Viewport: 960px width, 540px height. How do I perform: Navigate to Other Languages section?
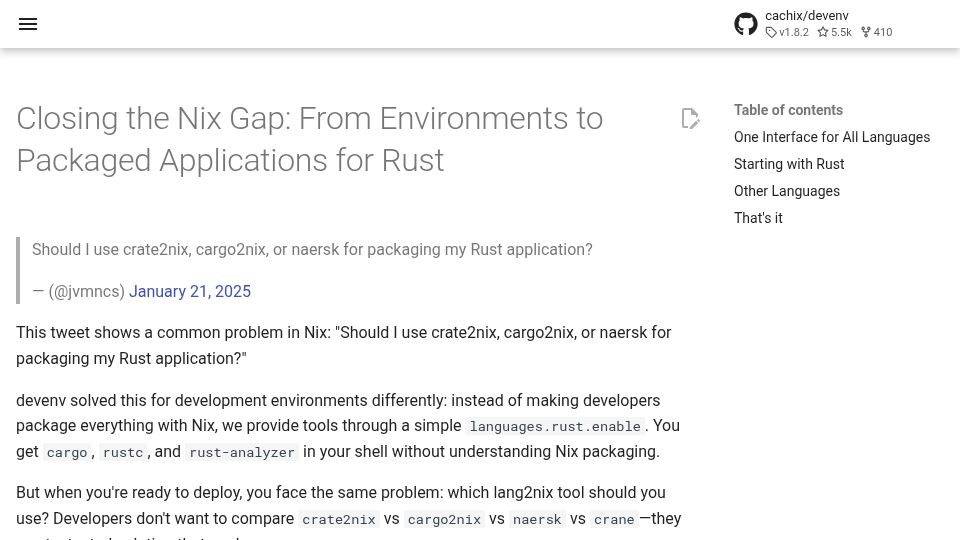click(x=787, y=191)
